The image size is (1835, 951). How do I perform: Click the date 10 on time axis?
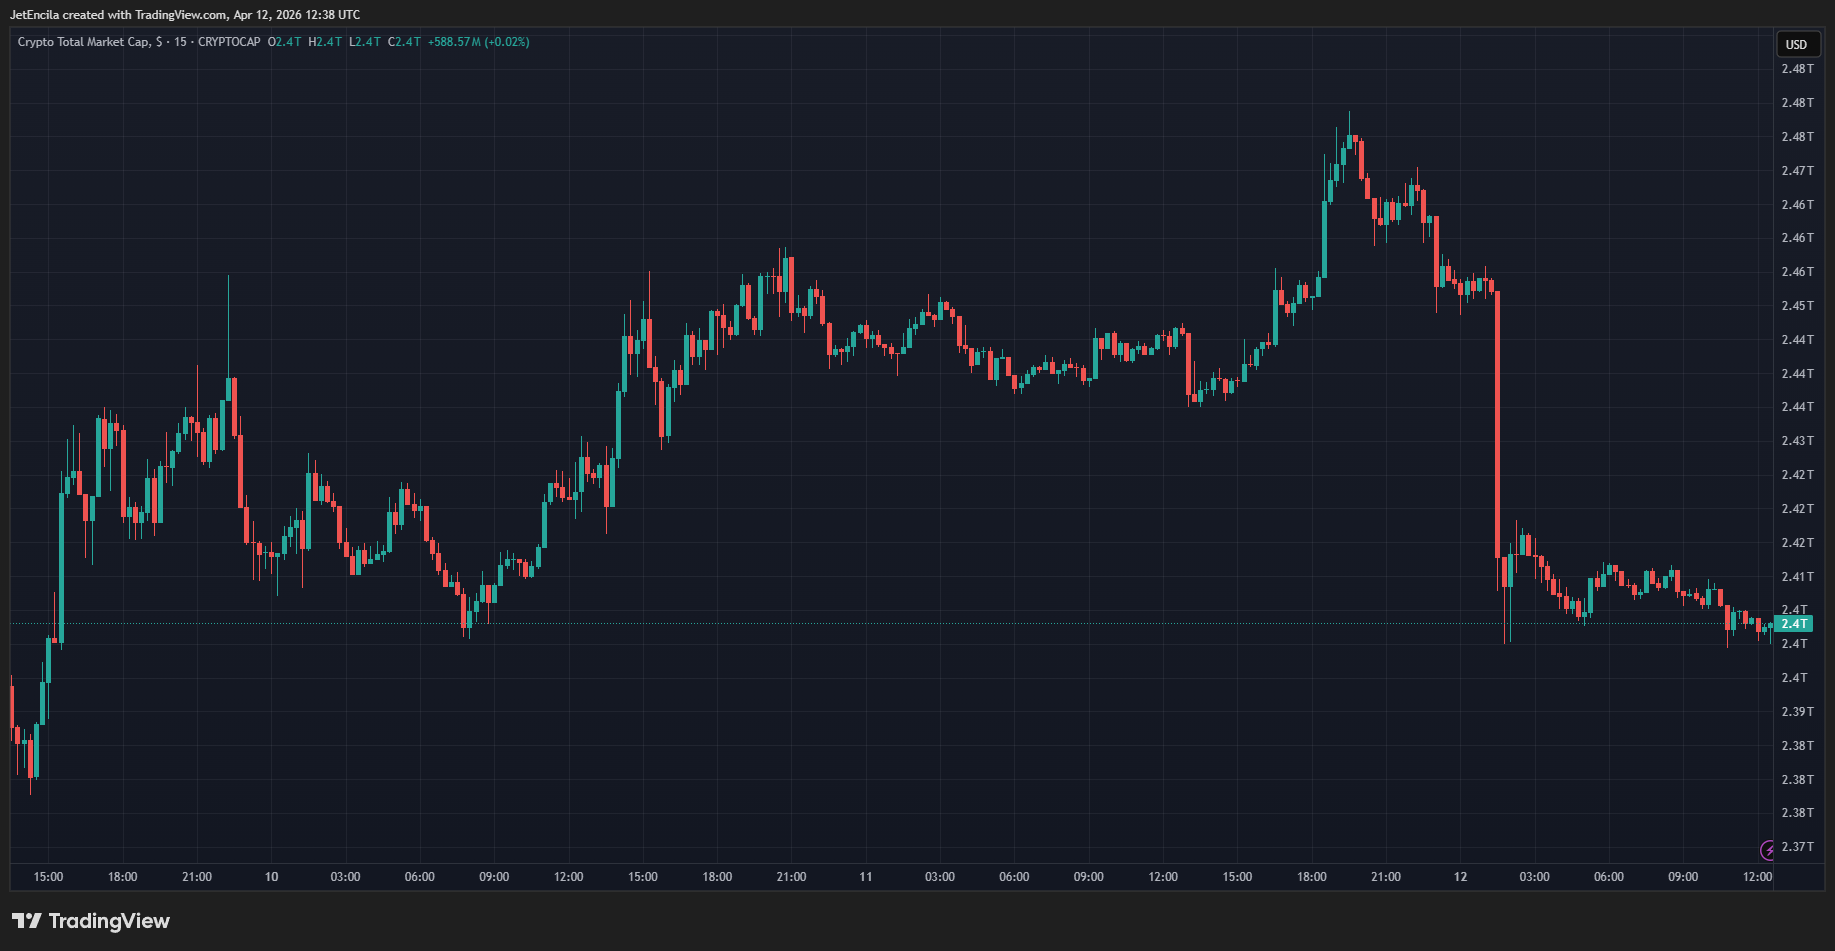pos(271,877)
